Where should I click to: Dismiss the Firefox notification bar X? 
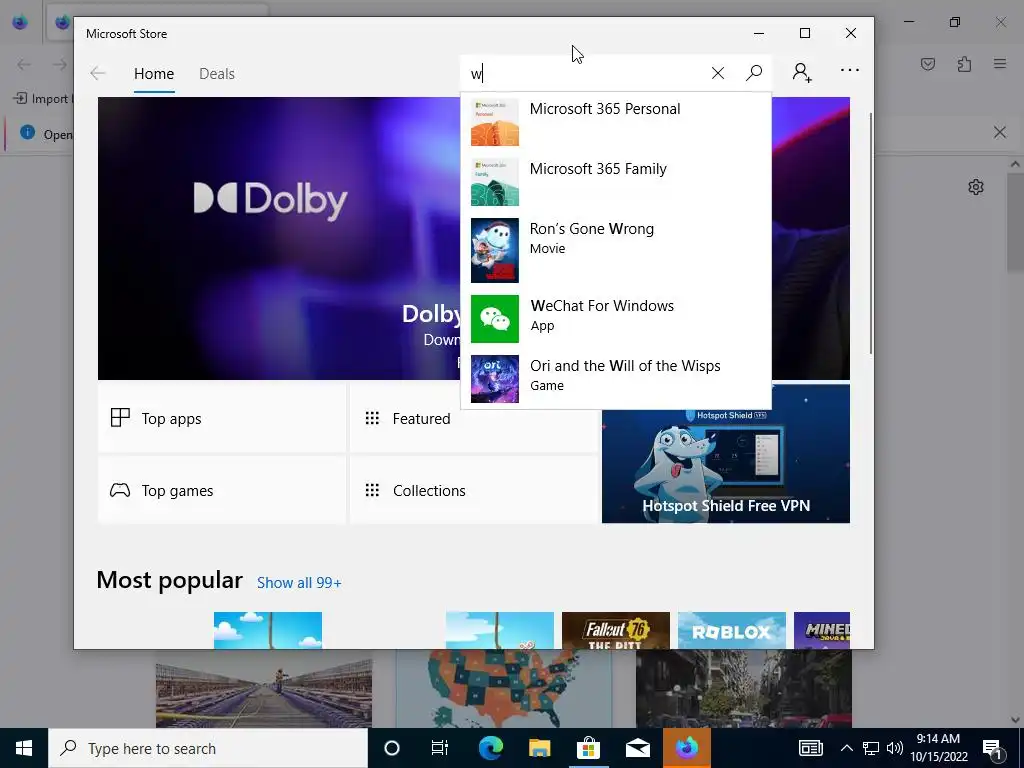(x=999, y=133)
